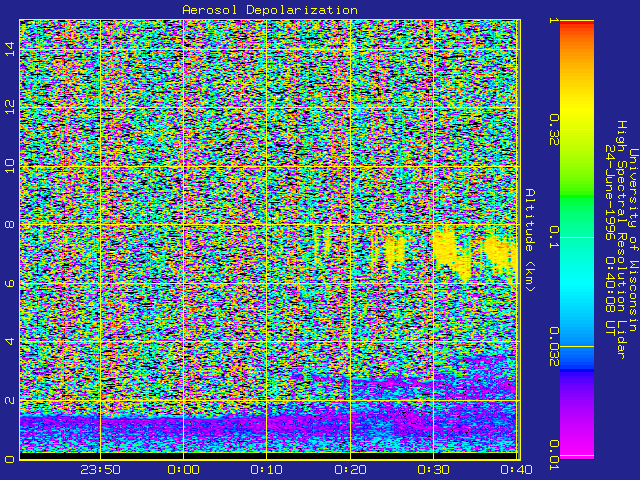
Task: Click the colorbar value label 0.32
Action: click(x=553, y=129)
